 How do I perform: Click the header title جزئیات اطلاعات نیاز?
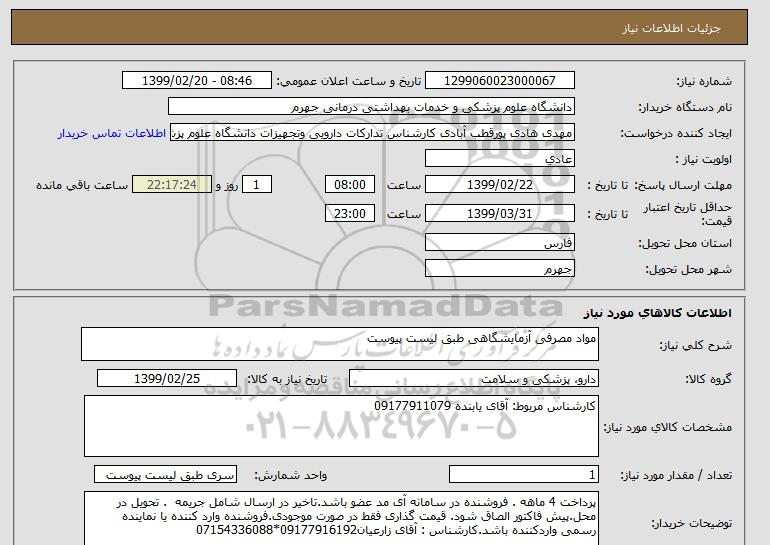click(x=671, y=28)
